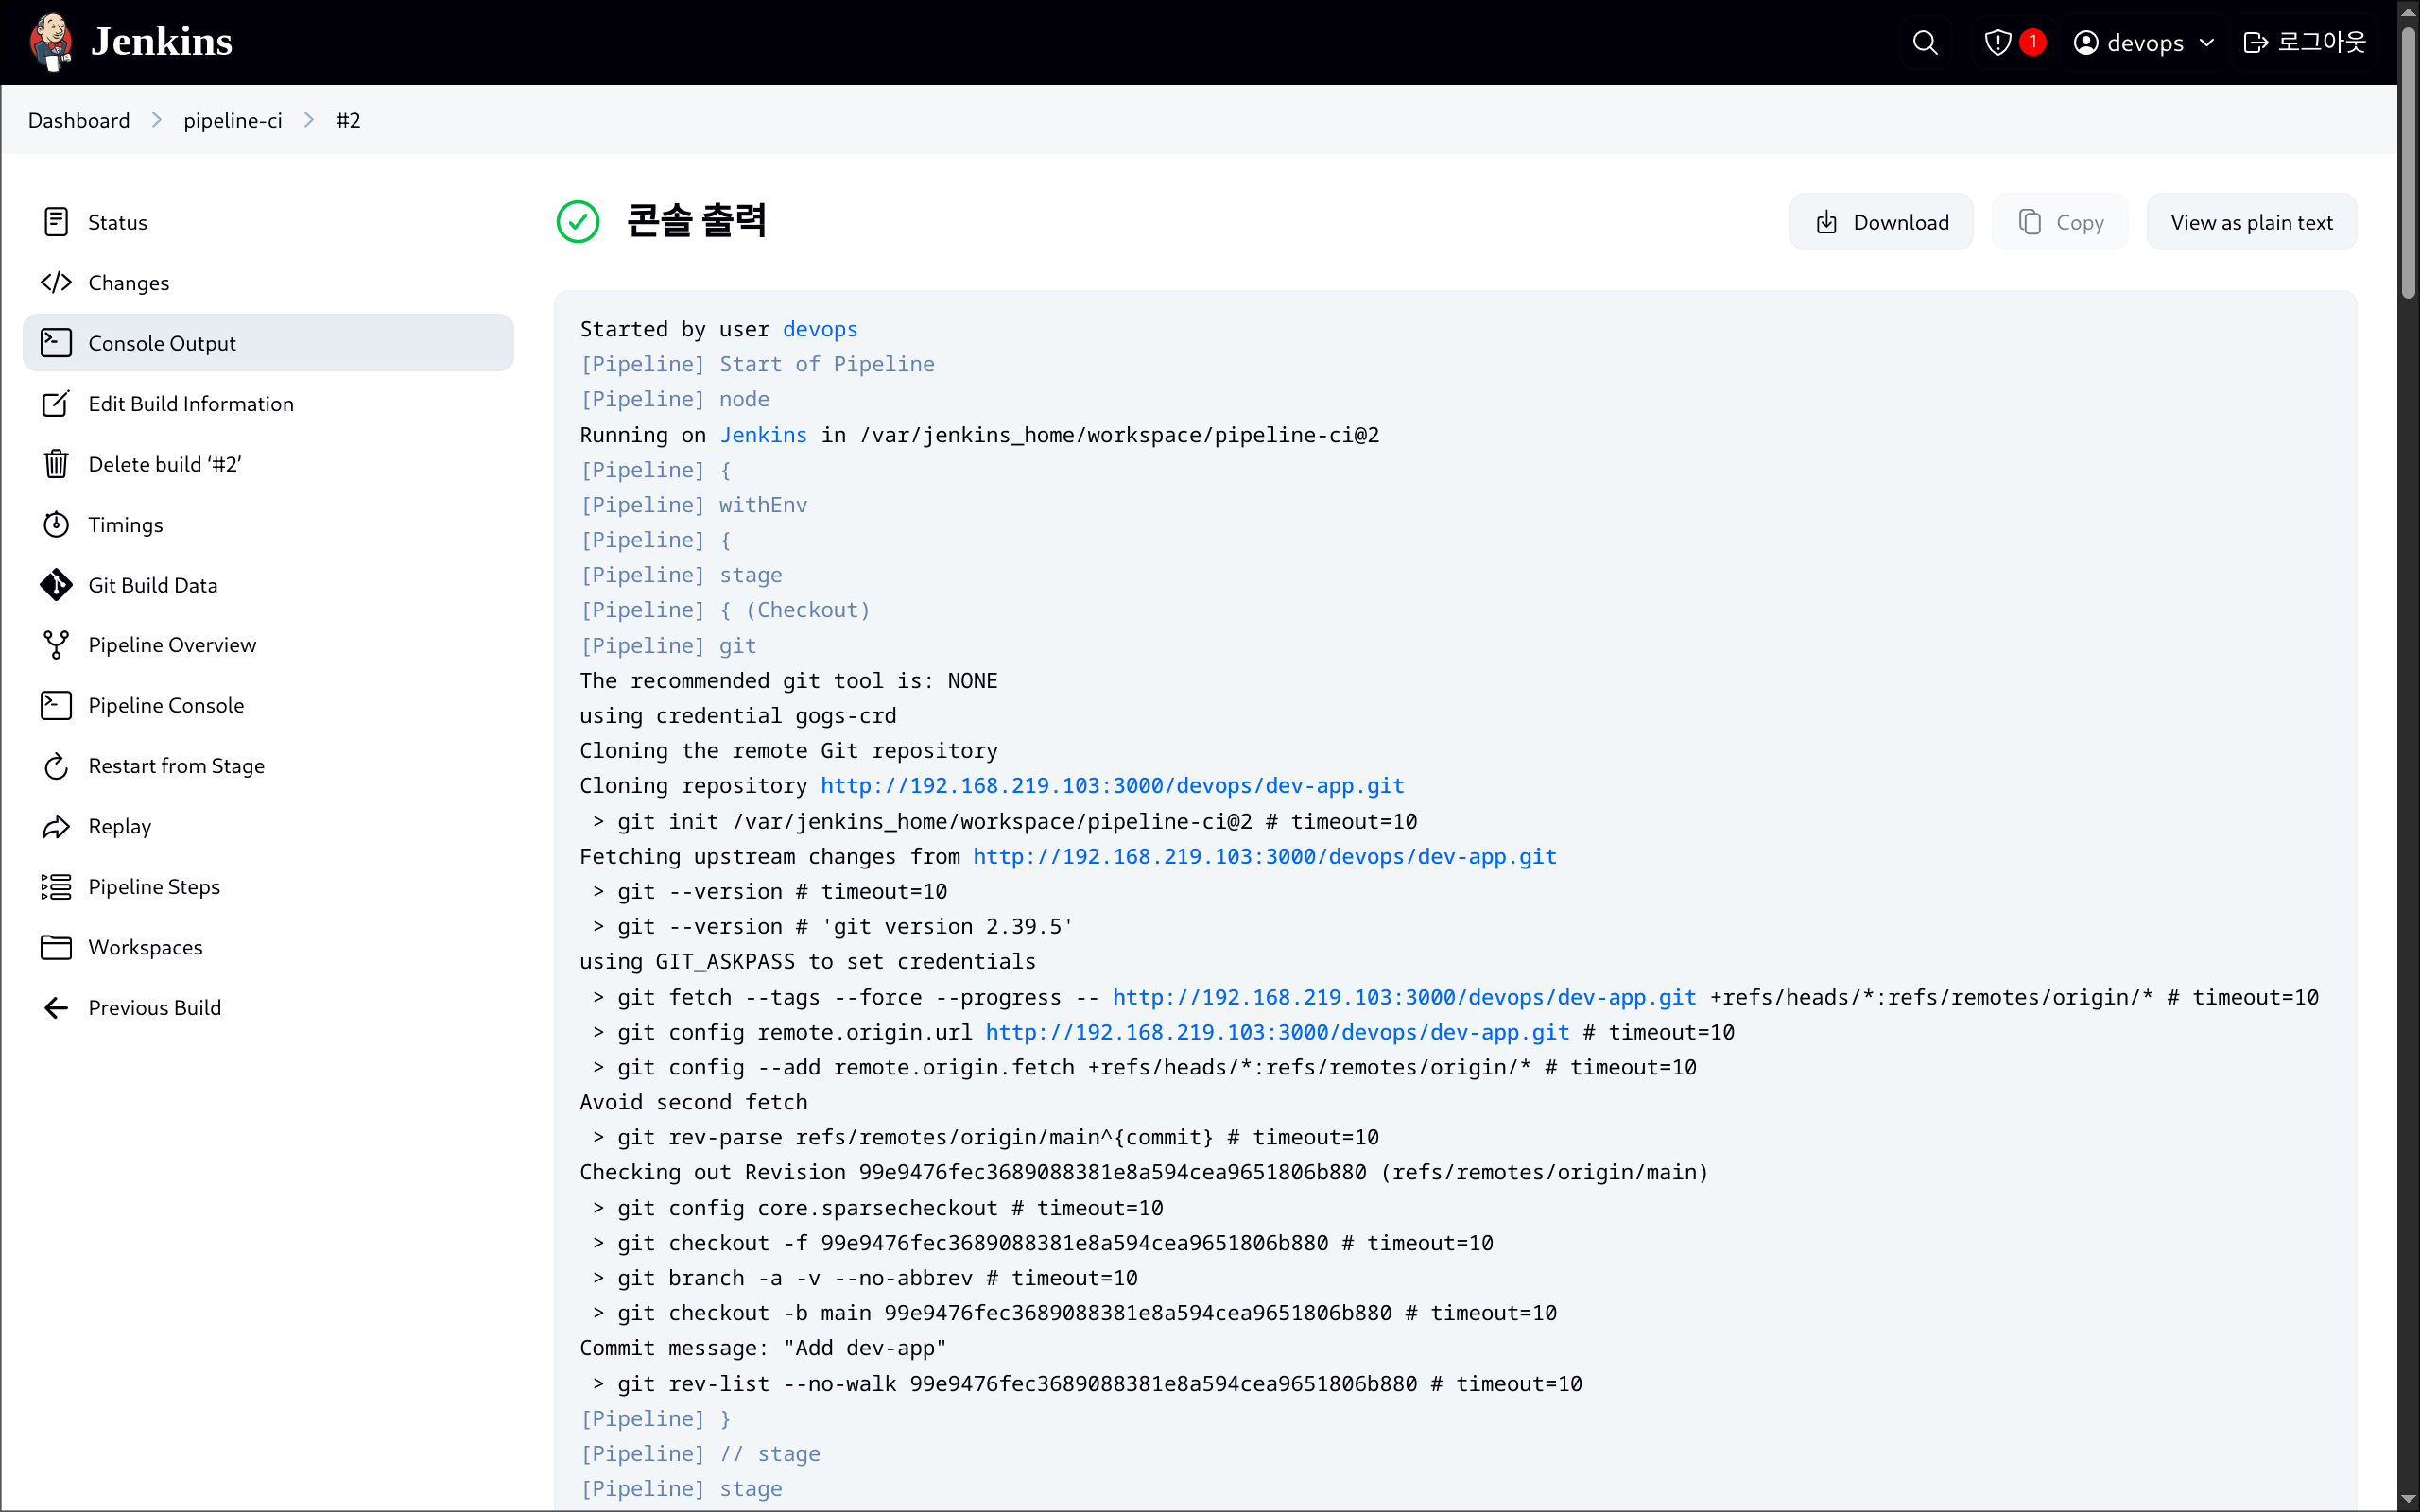
Task: Click scrollbar down arrow at bottom
Action: point(2408,1500)
